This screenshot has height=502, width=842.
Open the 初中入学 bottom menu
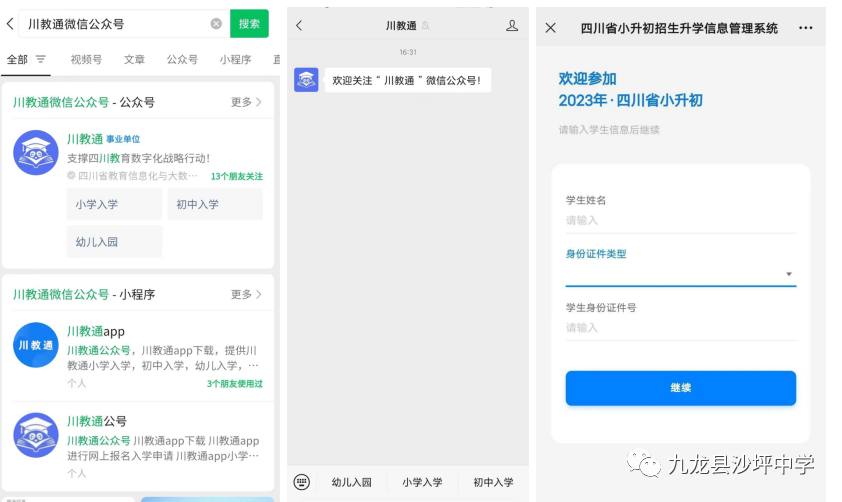point(493,482)
